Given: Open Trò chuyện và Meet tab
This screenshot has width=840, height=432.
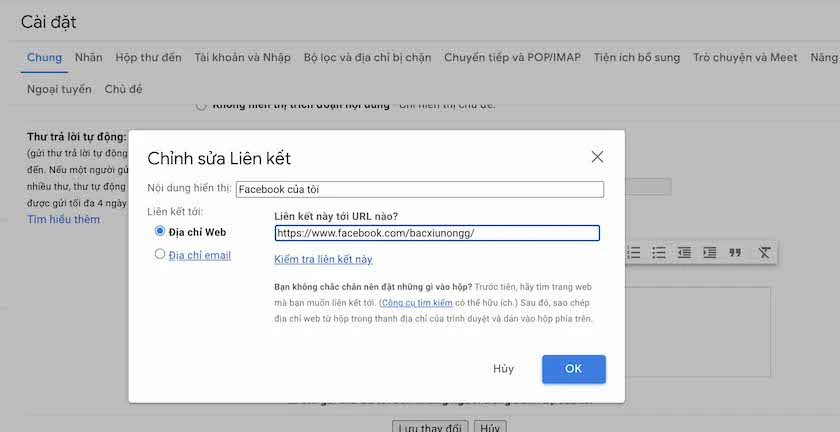Looking at the screenshot, I should pos(745,57).
